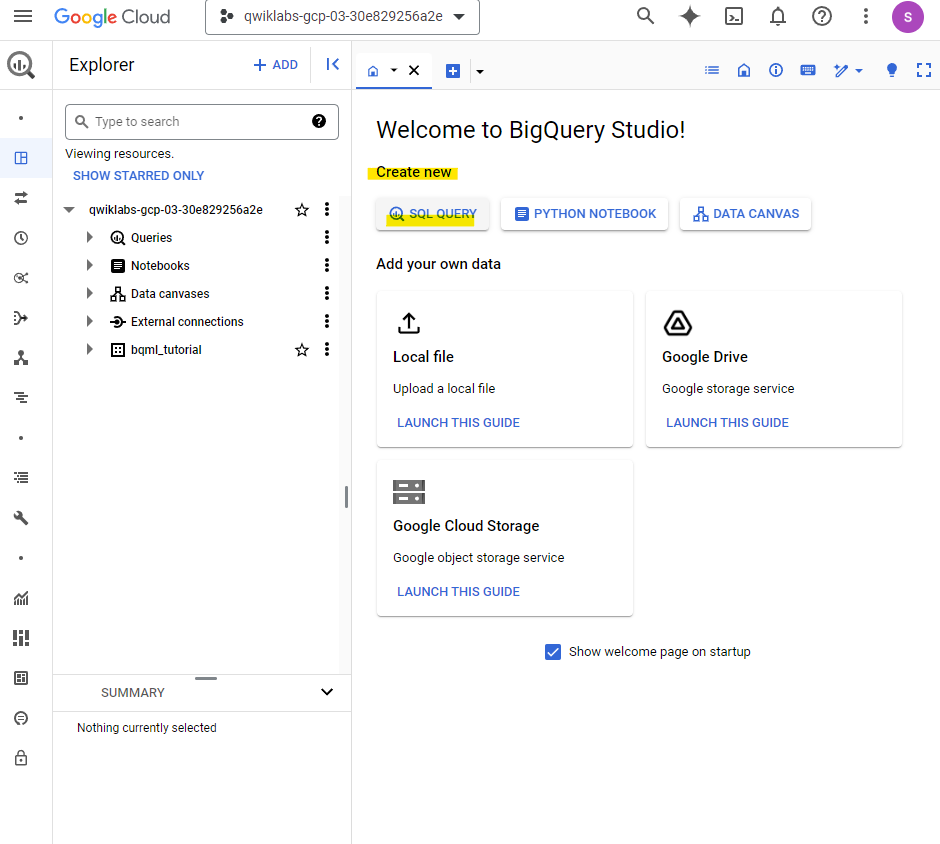The height and width of the screenshot is (844, 940).
Task: Create a new SQL QUERY
Action: tap(432, 214)
